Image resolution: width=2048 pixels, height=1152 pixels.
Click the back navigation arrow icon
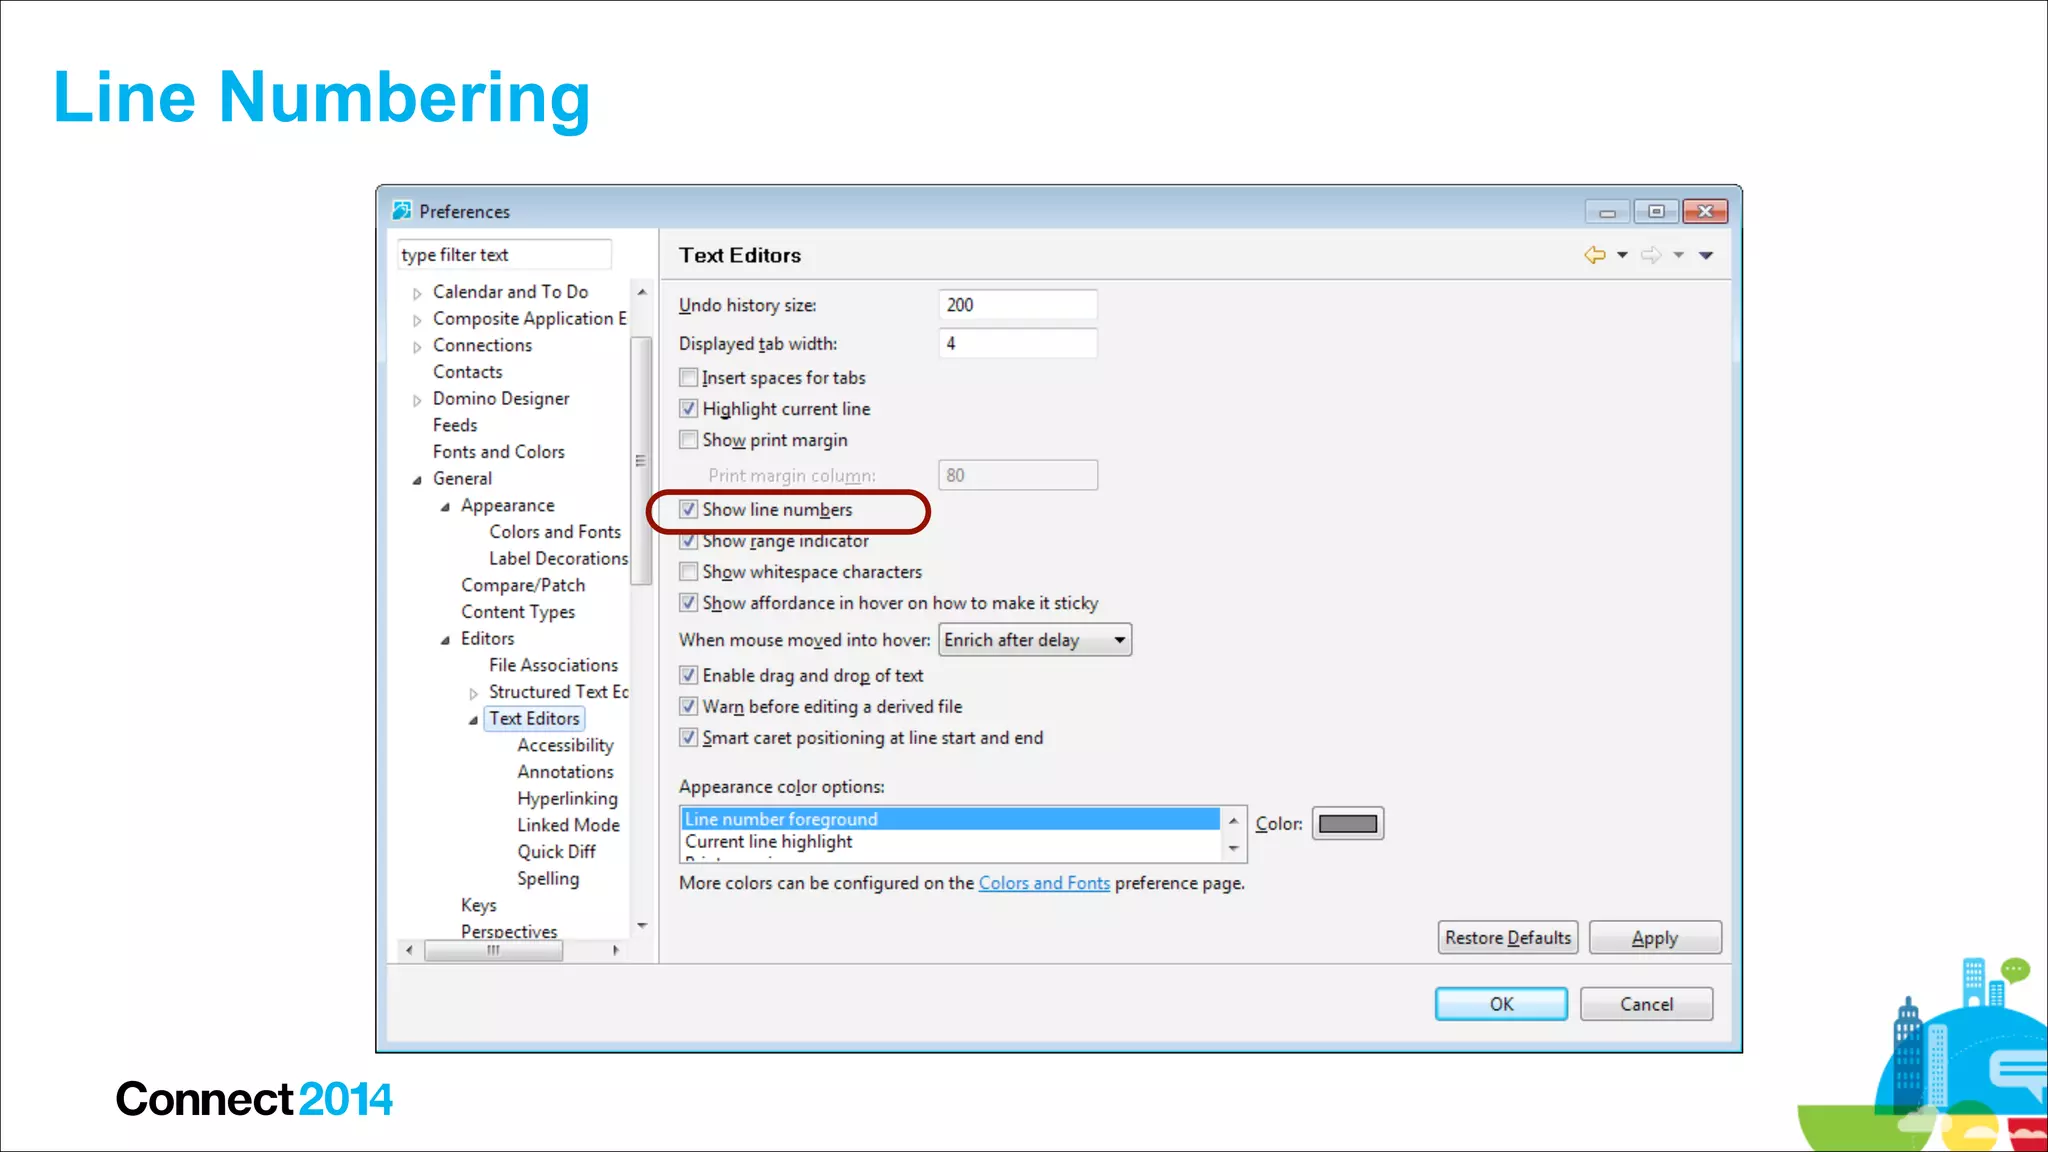[x=1594, y=255]
